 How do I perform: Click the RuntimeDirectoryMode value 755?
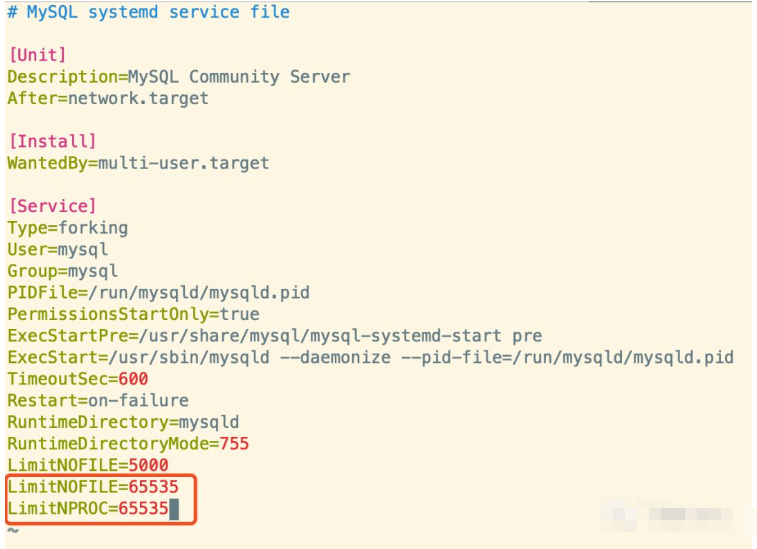[233, 443]
